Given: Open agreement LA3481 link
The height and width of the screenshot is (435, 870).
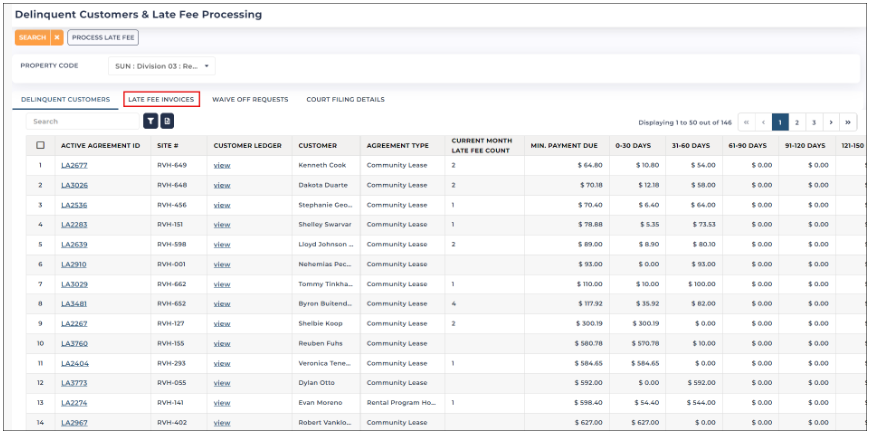Looking at the screenshot, I should (x=74, y=304).
